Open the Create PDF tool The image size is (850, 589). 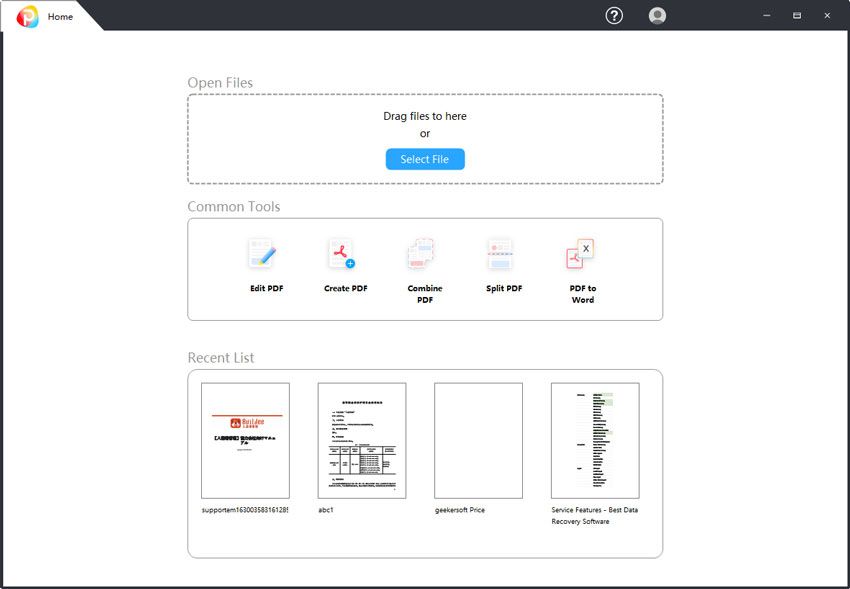343,263
